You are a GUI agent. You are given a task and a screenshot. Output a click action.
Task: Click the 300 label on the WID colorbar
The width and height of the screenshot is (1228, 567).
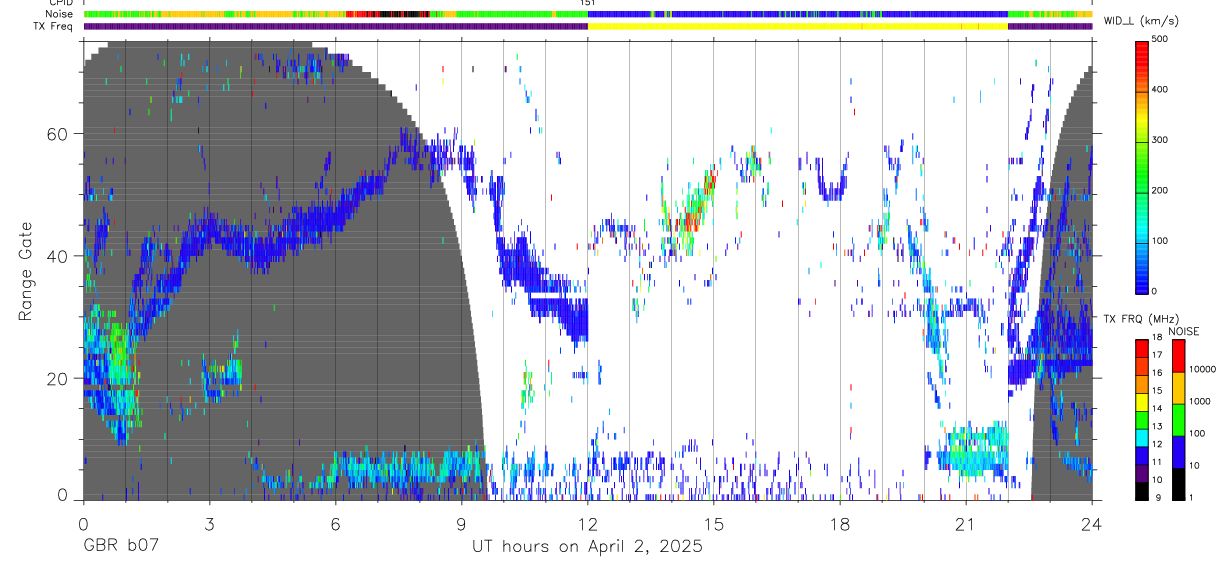click(1160, 140)
